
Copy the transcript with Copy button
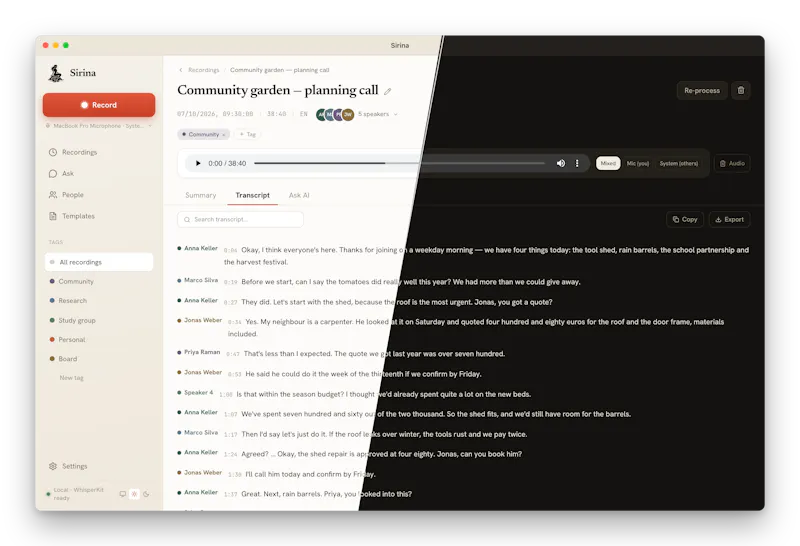tap(685, 219)
